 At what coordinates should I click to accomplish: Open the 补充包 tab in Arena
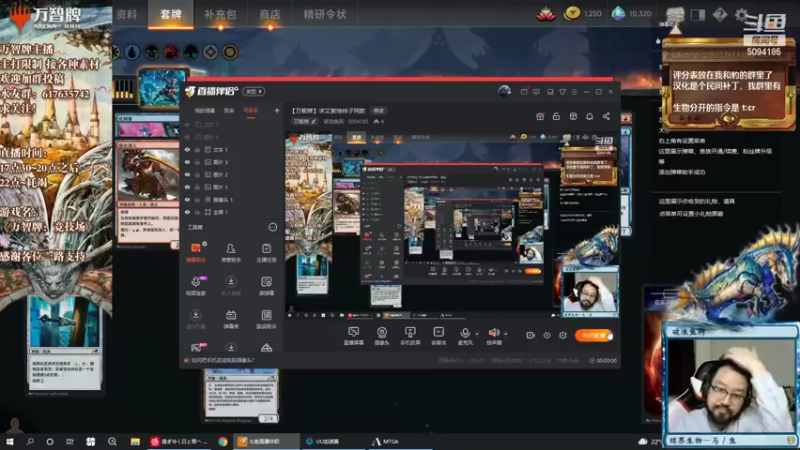tap(220, 14)
